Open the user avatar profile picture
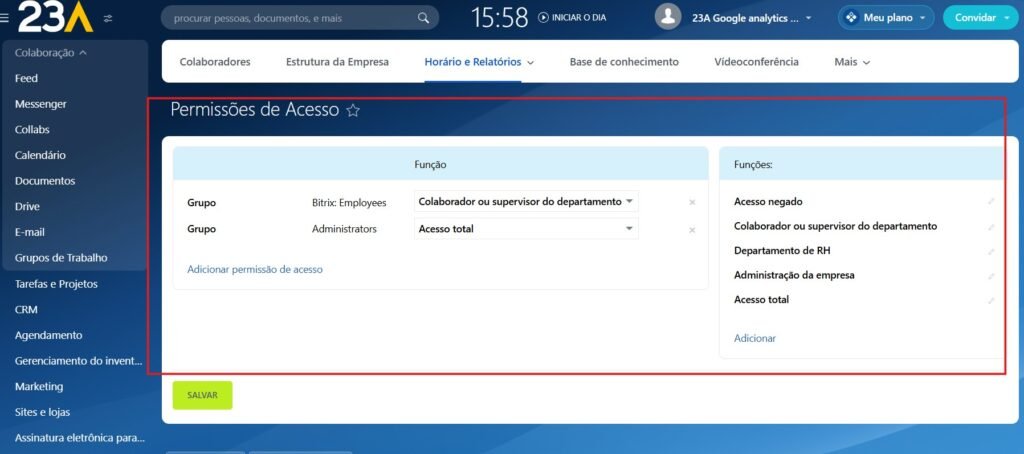The height and width of the screenshot is (454, 1024). coord(668,17)
